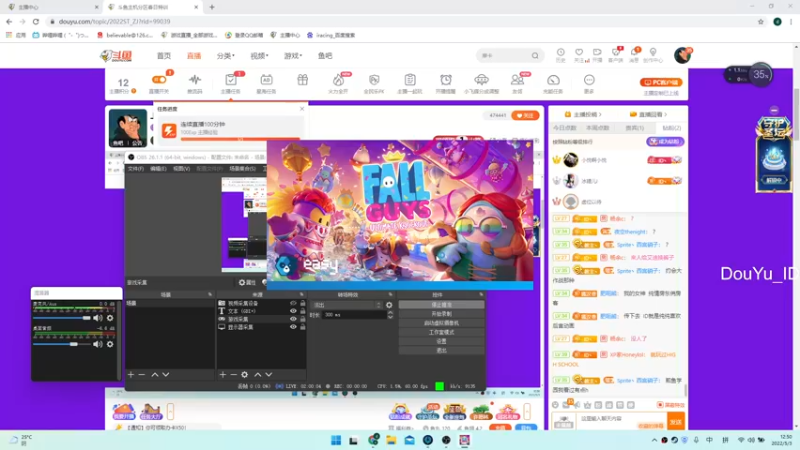Click 开始录制 start recording in OBS
Image resolution: width=800 pixels, height=450 pixels.
coord(441,314)
